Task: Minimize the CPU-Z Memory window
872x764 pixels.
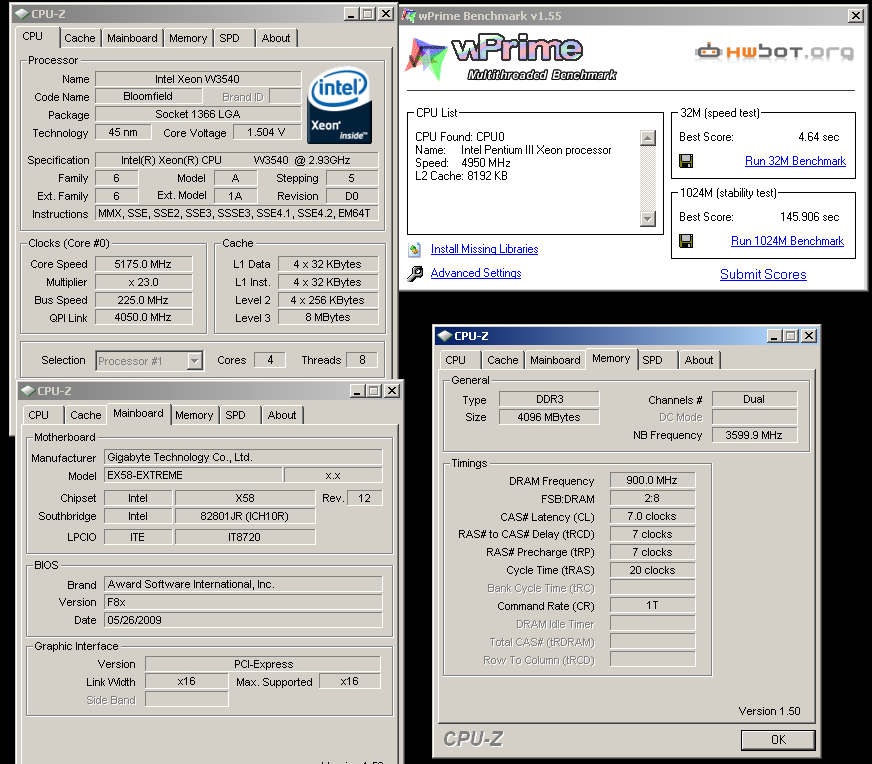Action: 775,336
